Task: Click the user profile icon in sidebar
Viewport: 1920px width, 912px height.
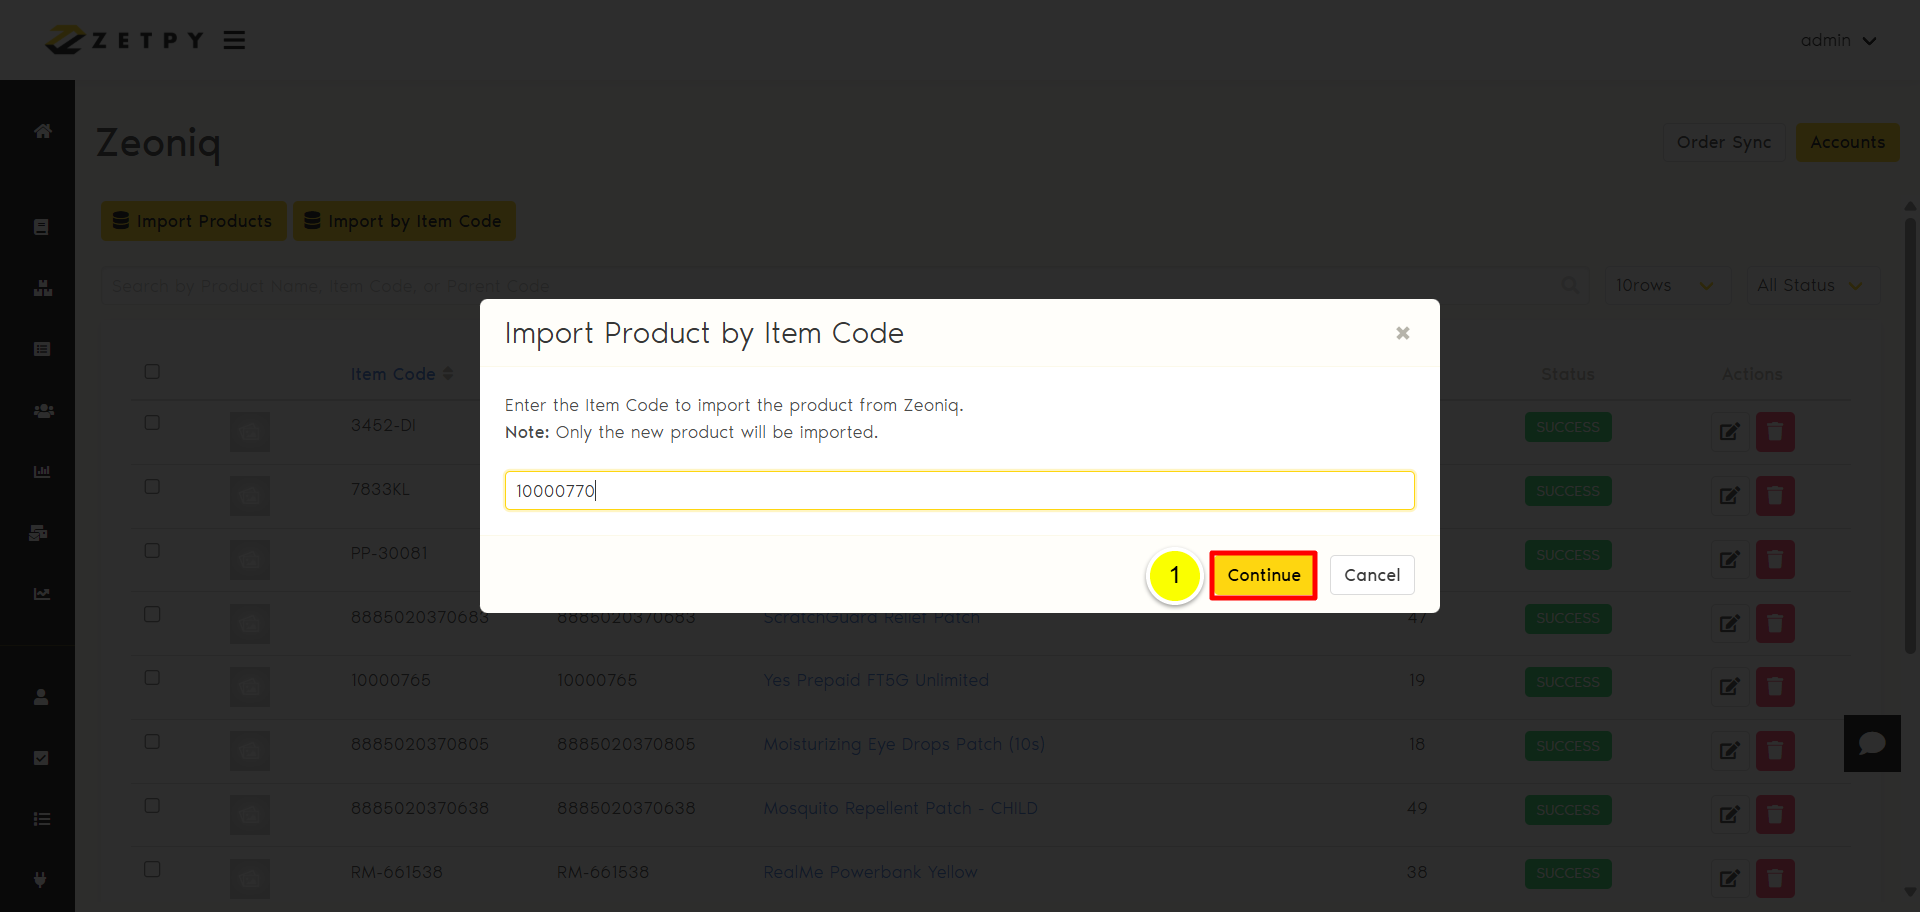Action: pyautogui.click(x=41, y=697)
